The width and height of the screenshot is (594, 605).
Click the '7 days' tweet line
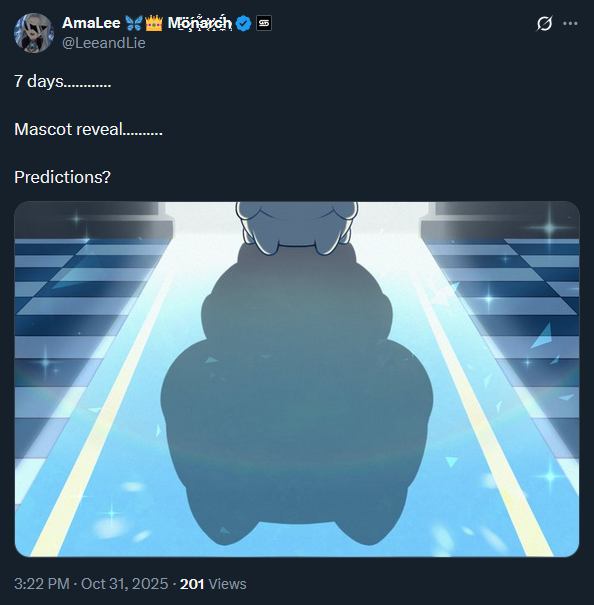tap(63, 81)
